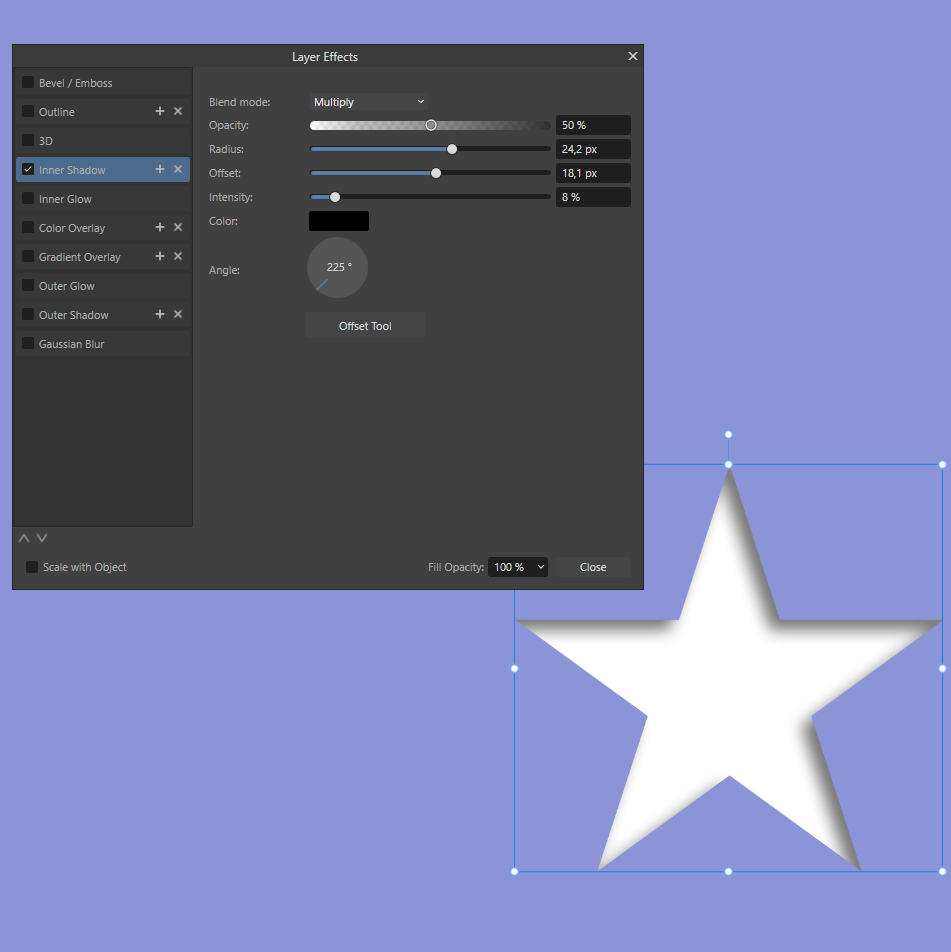Open the black shadow Color swatch
Viewport: 951px width, 952px height.
pyautogui.click(x=339, y=221)
